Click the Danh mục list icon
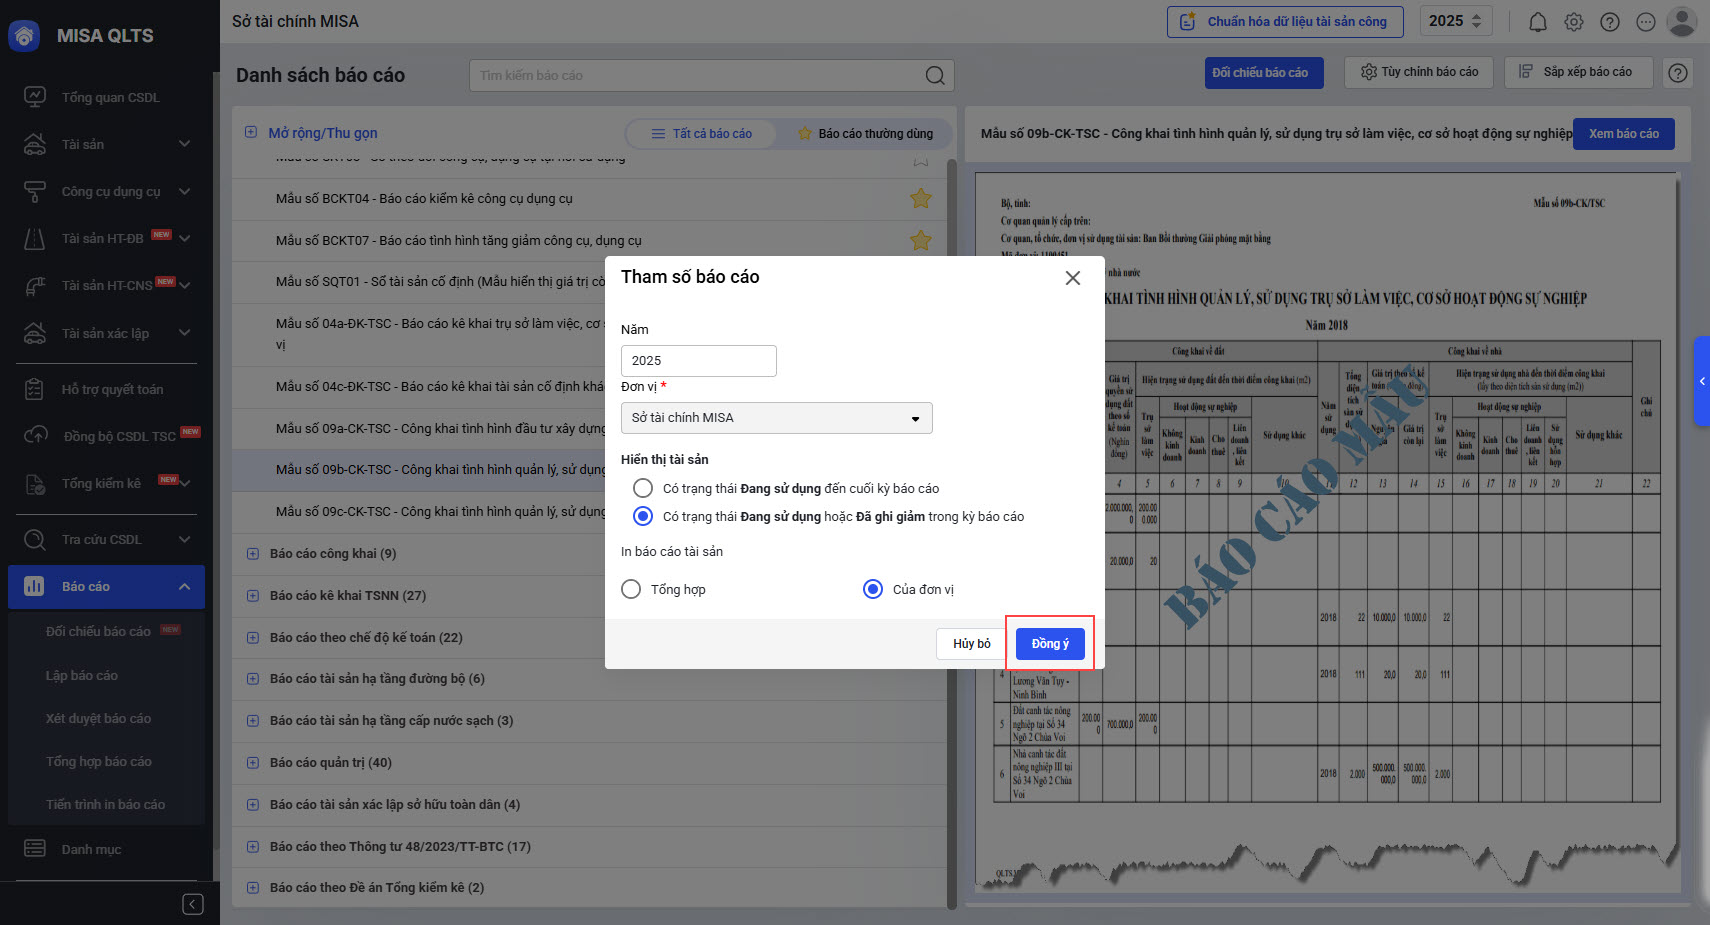The width and height of the screenshot is (1710, 925). [x=35, y=849]
